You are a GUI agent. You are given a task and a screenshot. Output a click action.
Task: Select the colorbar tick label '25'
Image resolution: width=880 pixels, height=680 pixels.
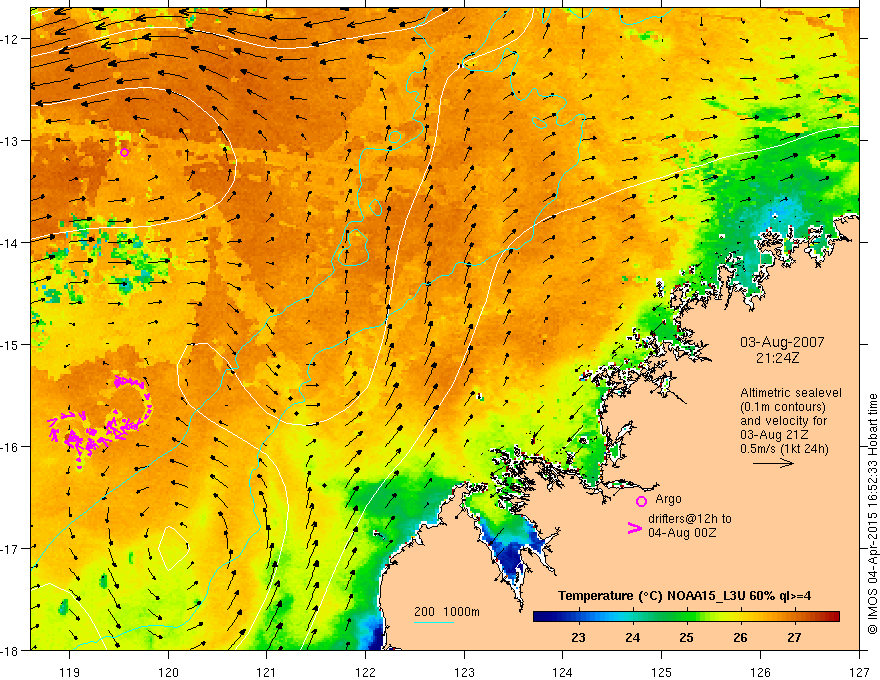(686, 638)
